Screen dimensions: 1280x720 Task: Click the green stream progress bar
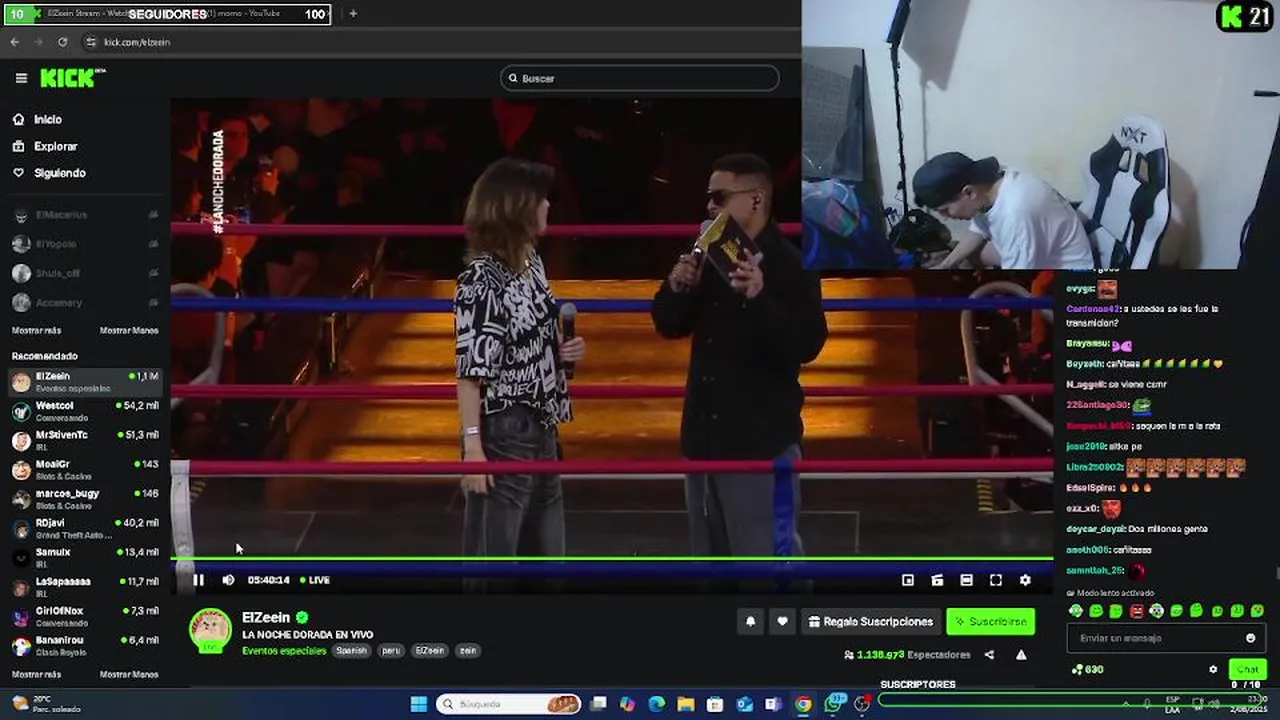click(x=612, y=558)
